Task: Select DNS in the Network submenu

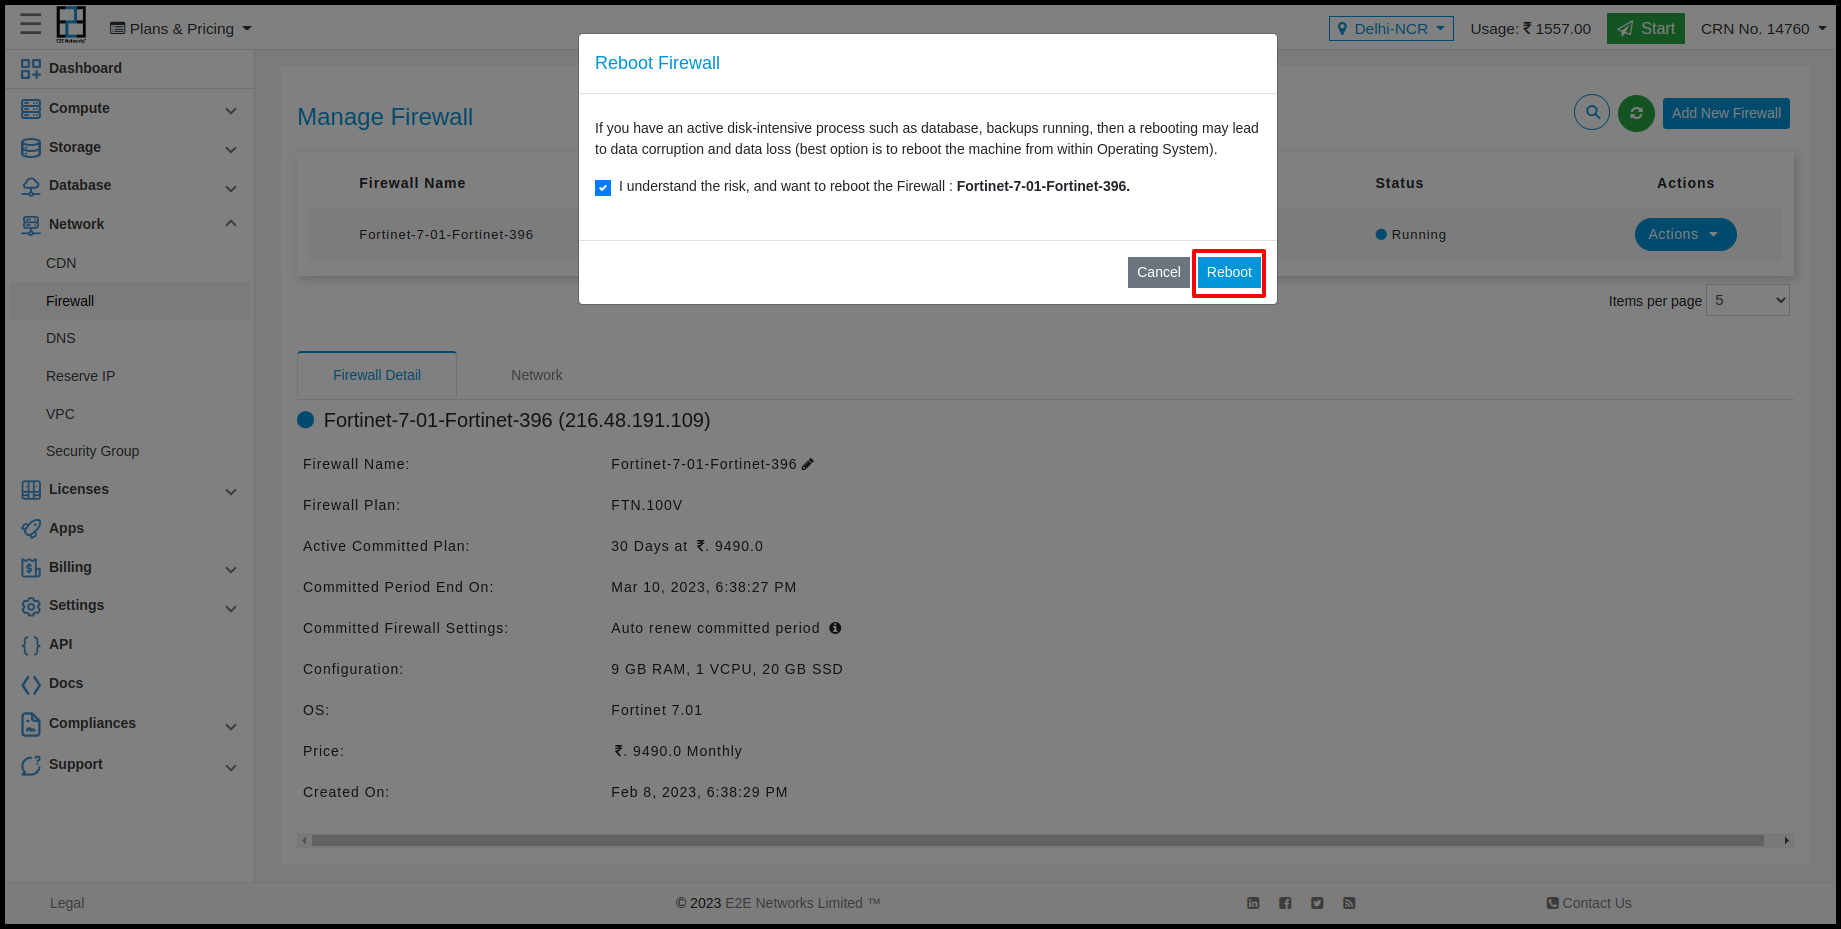Action: pos(61,338)
